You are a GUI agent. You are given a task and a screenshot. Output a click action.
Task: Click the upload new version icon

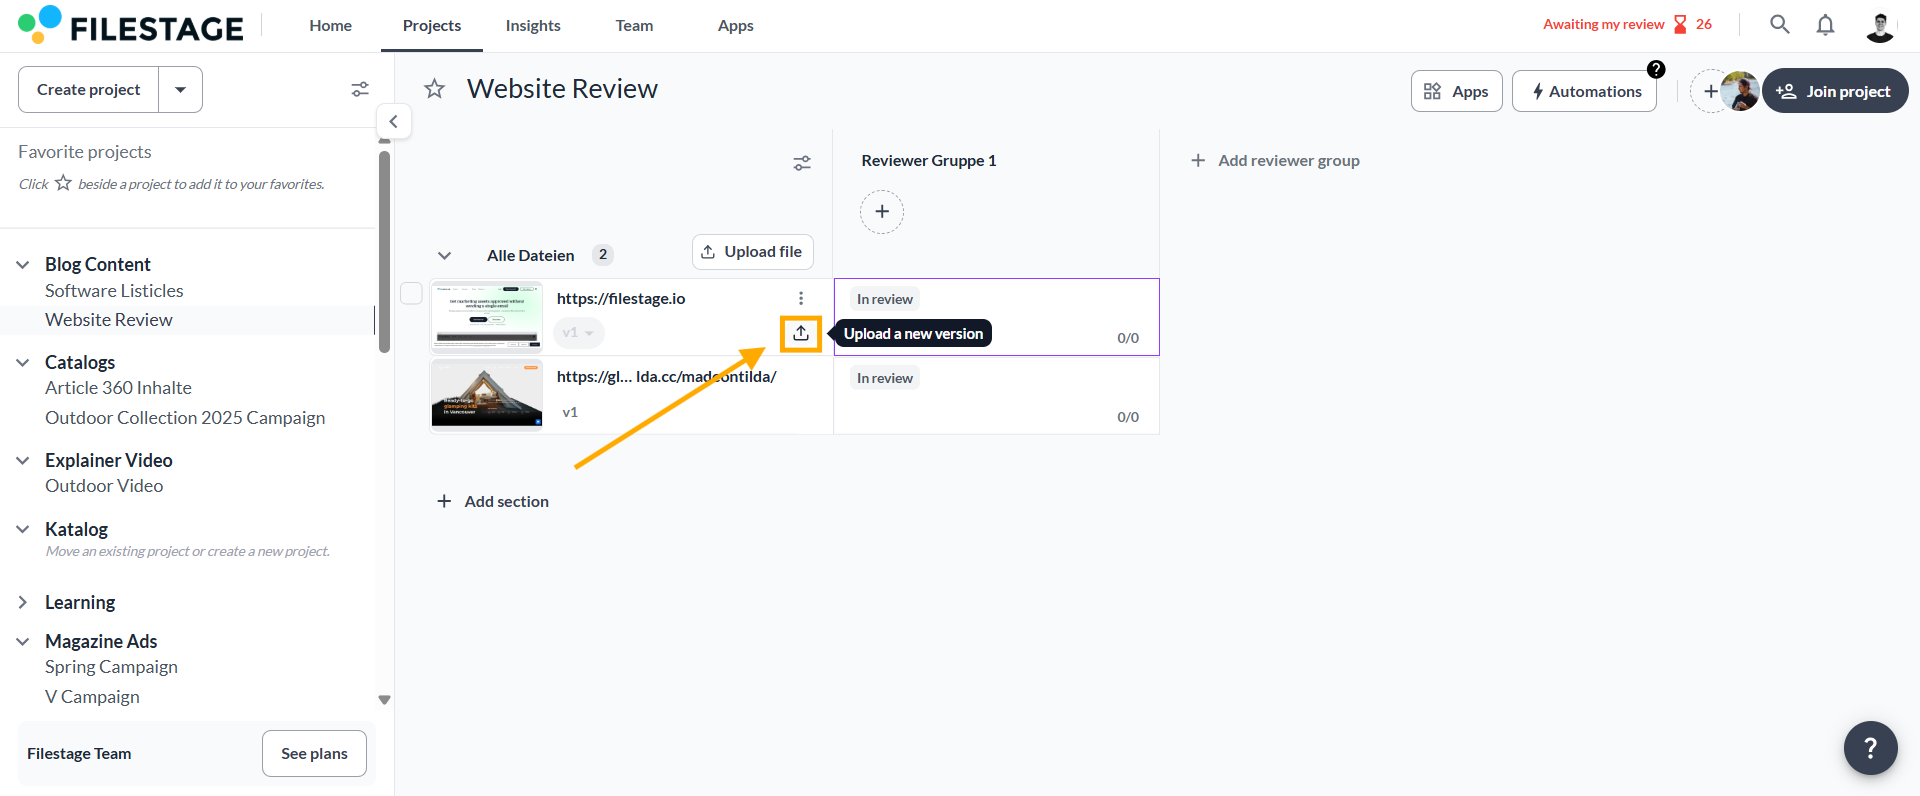coord(801,333)
